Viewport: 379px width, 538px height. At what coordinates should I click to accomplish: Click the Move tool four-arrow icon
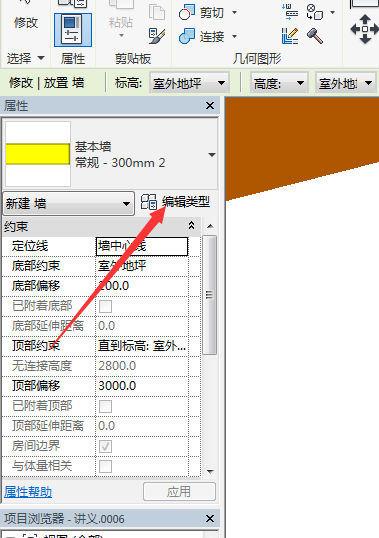pyautogui.click(x=365, y=29)
